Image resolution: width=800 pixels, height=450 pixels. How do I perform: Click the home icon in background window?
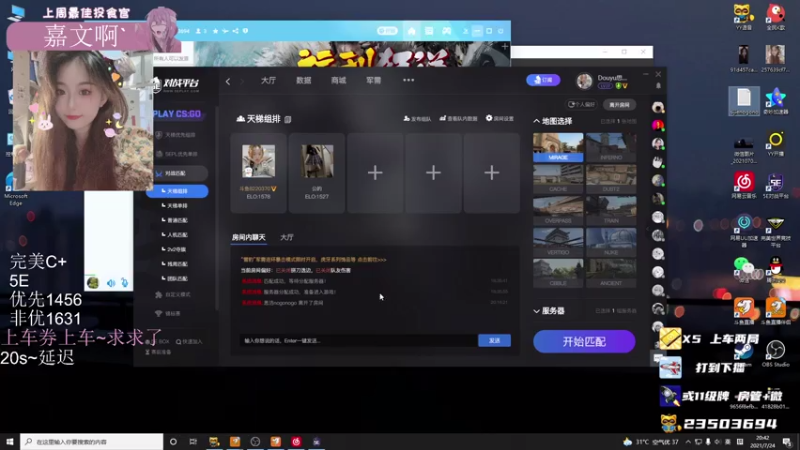click(x=411, y=31)
